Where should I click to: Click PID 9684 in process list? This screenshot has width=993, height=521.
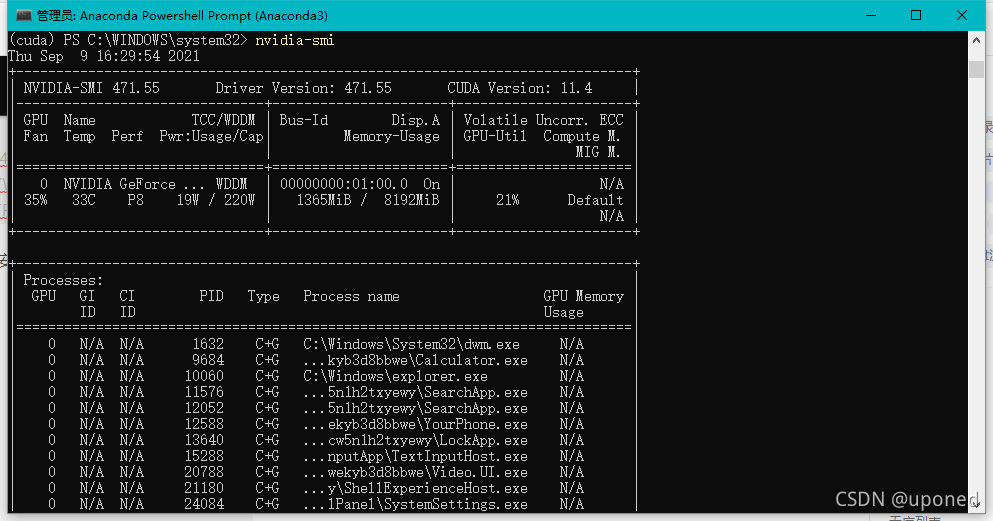click(208, 360)
